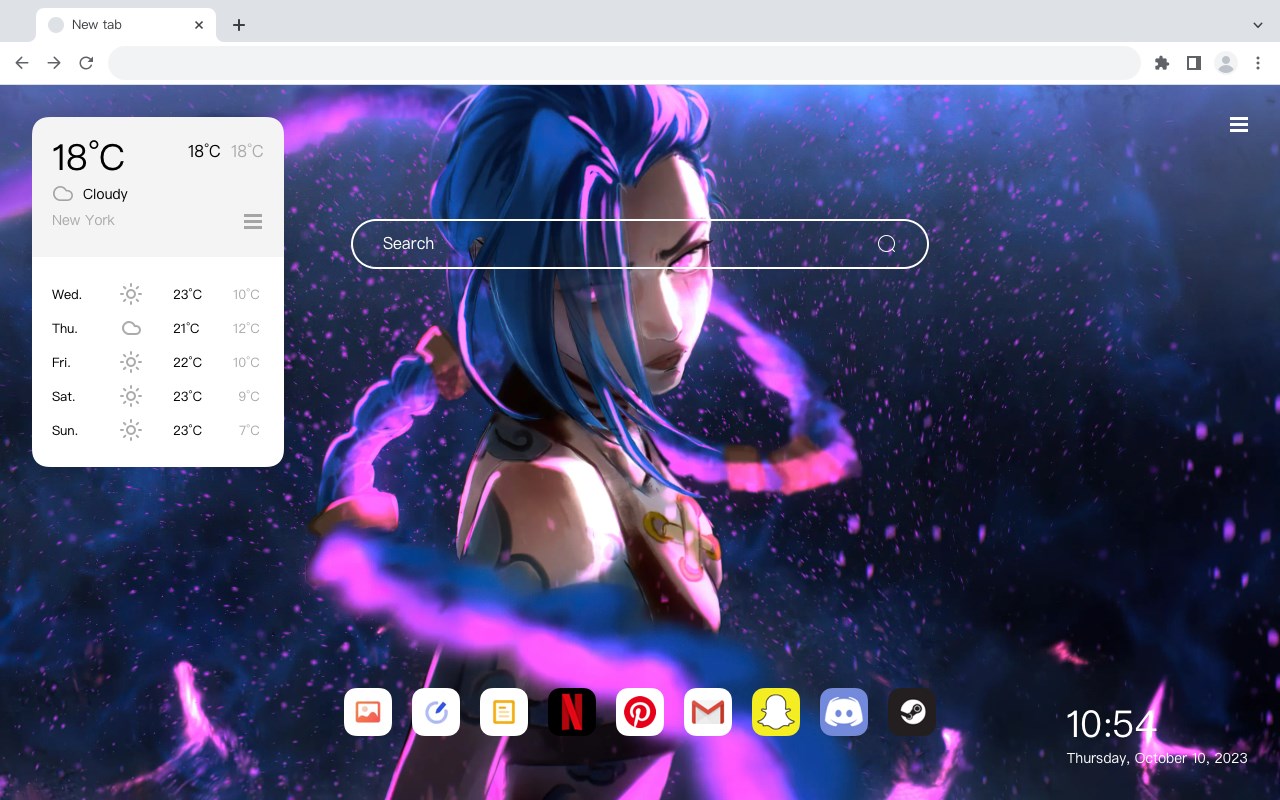1280x800 pixels.
Task: Click the Thu. forecast row label
Action: point(65,328)
